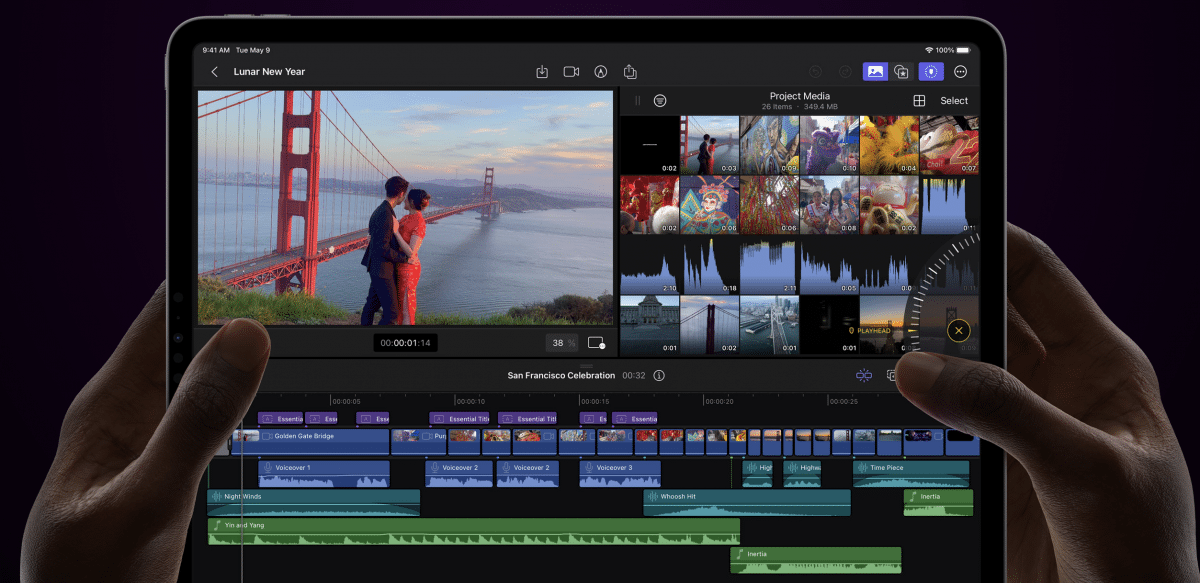
Task: Open the effects and titles browser icon
Action: pos(903,71)
